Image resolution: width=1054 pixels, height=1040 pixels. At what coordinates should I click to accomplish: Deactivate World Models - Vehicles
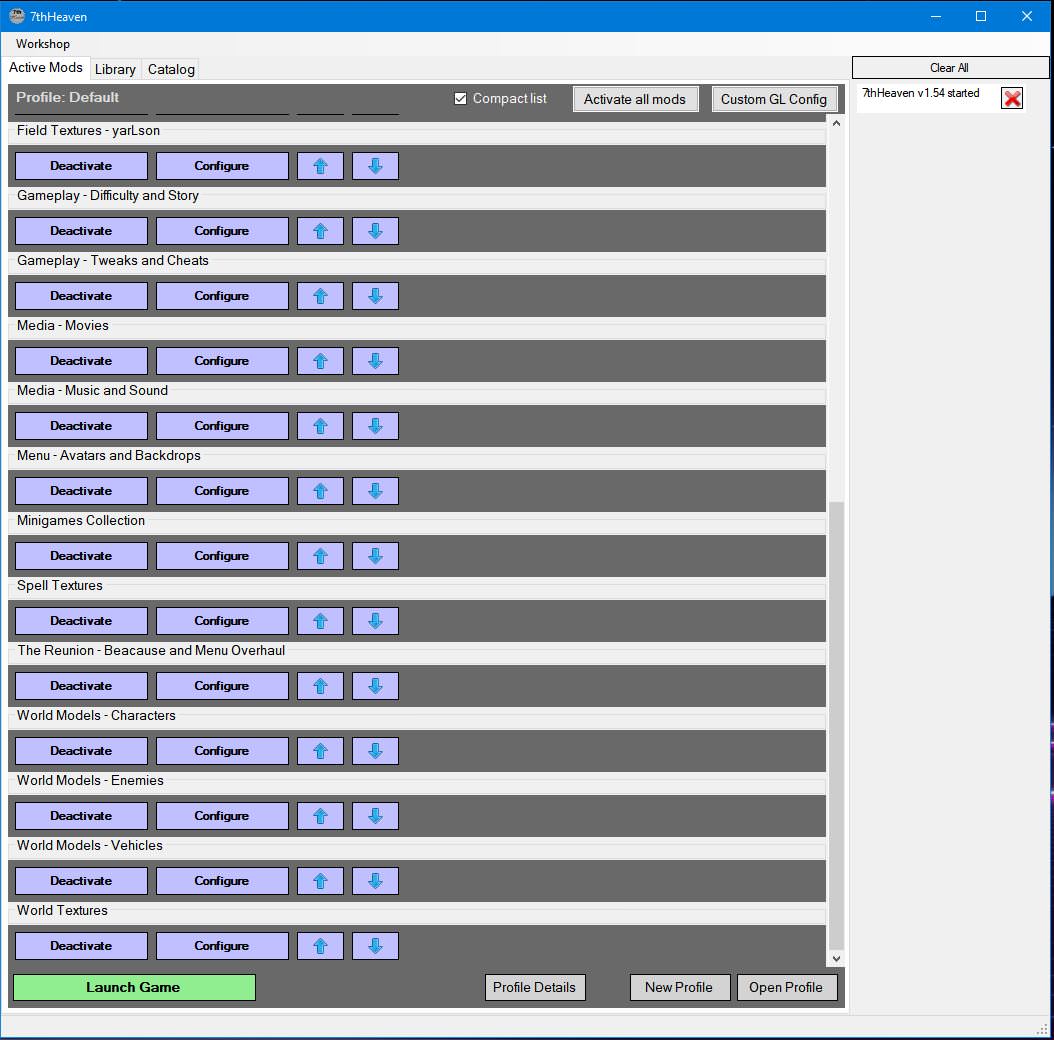click(x=81, y=881)
